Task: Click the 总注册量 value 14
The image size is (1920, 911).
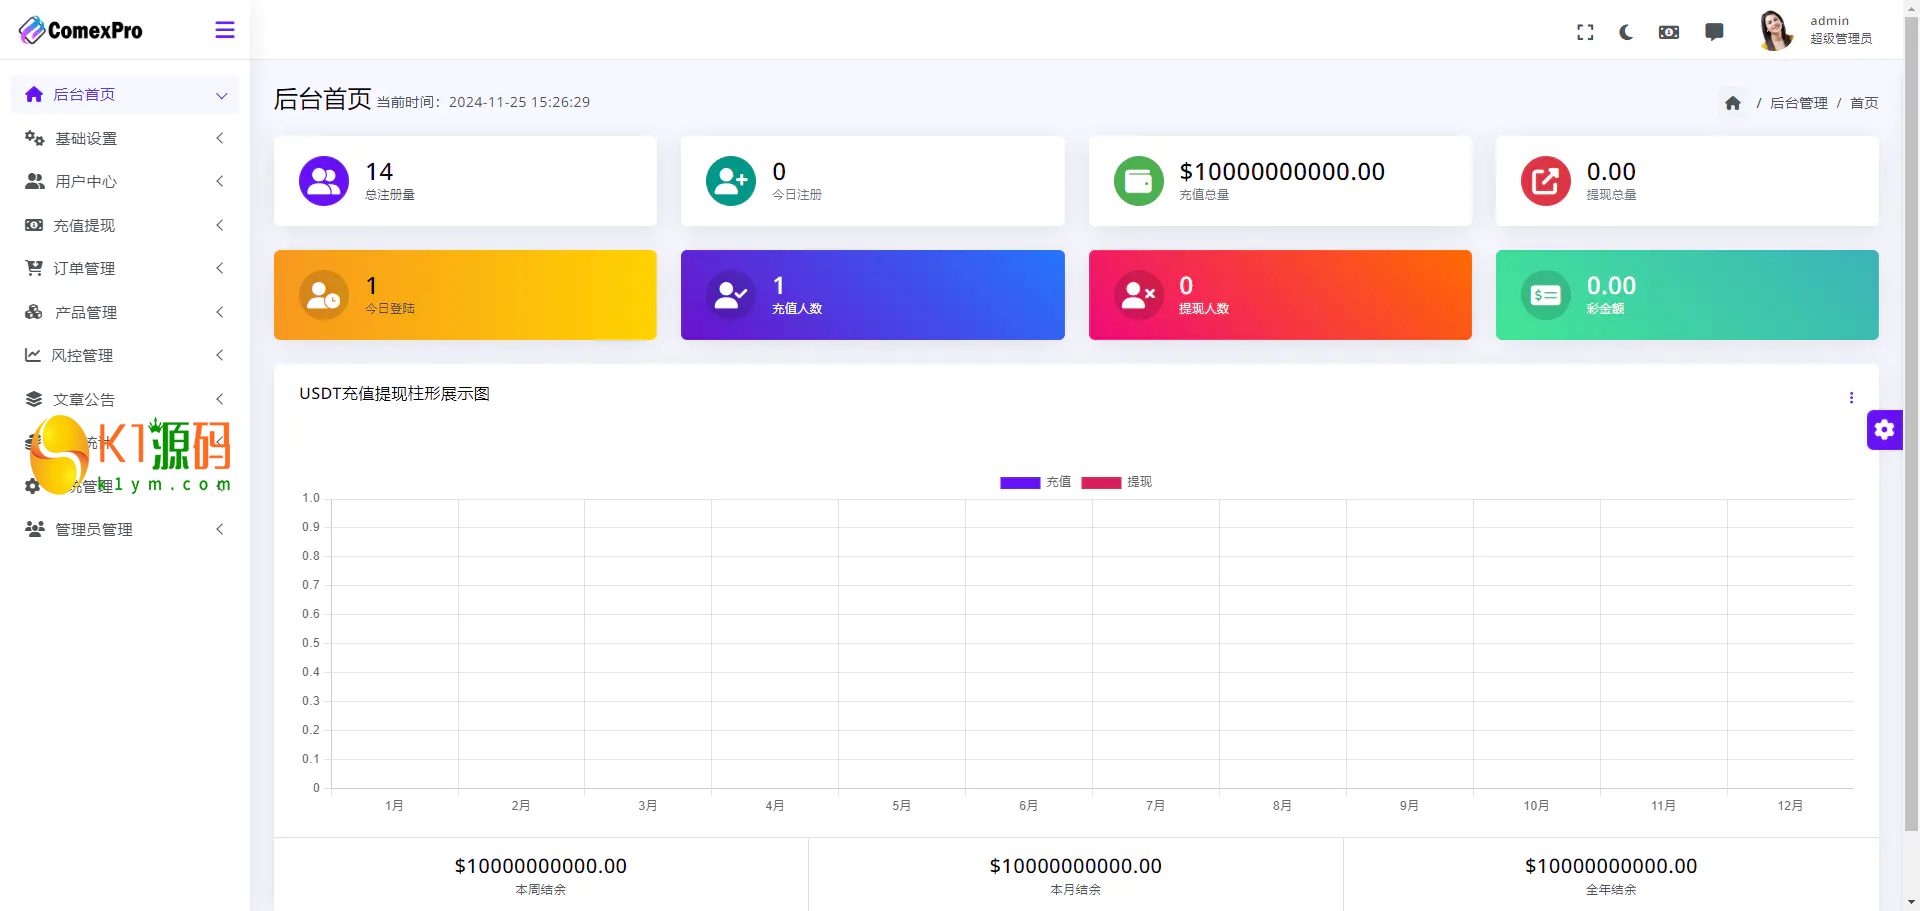Action: point(379,171)
